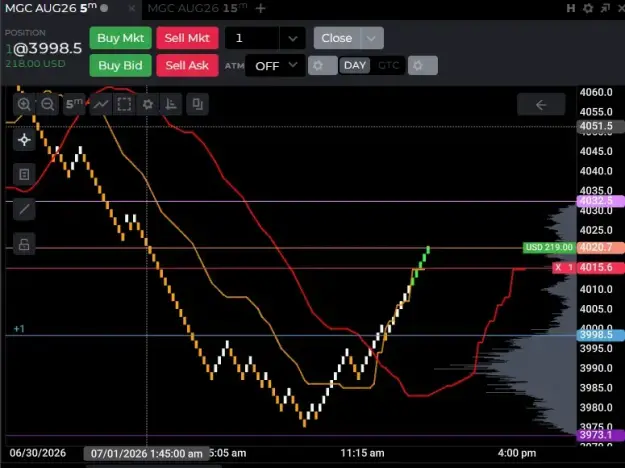Select the crosshair cursor tool

(24, 140)
